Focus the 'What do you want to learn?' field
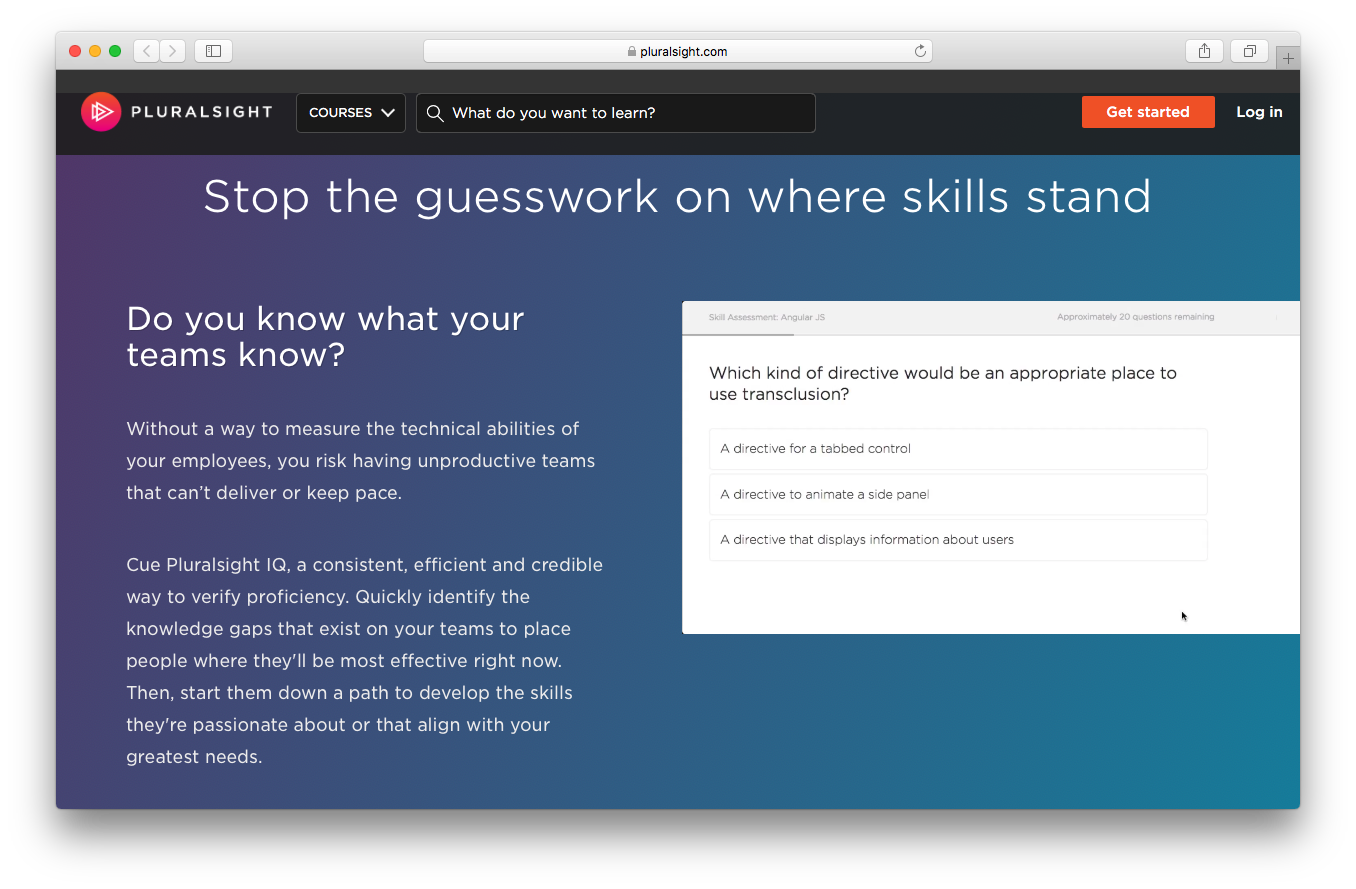 pyautogui.click(x=616, y=113)
